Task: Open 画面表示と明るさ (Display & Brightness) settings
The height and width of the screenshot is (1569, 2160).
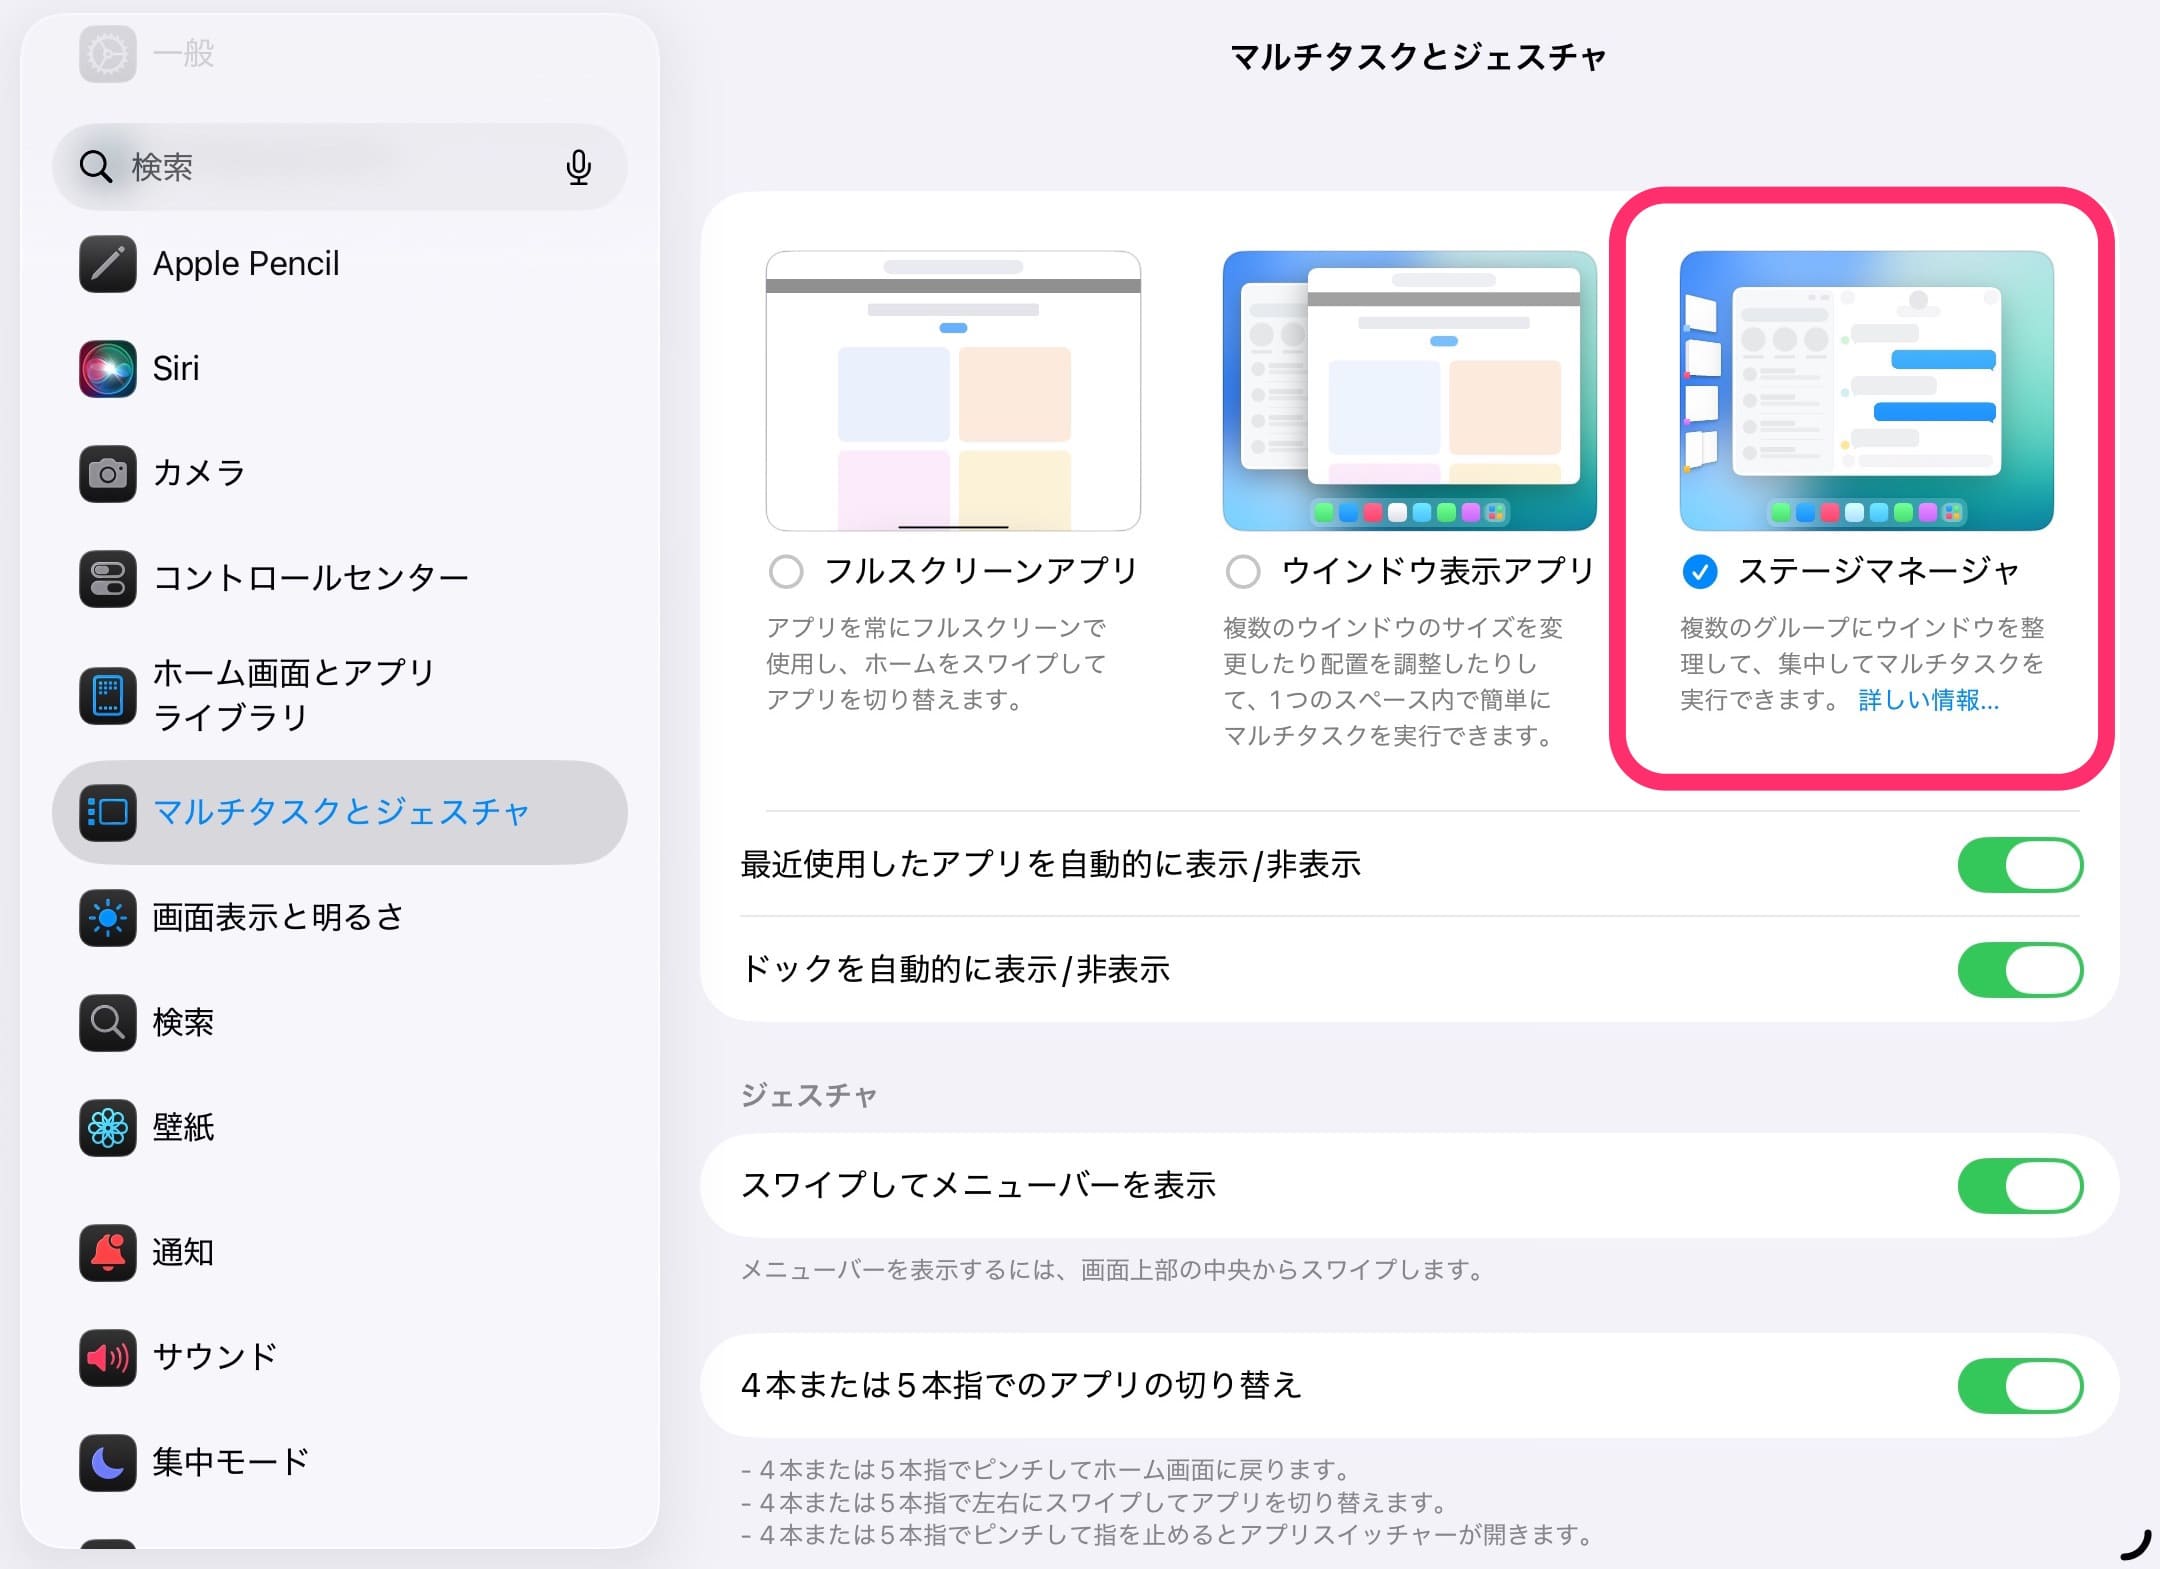Action: (278, 917)
